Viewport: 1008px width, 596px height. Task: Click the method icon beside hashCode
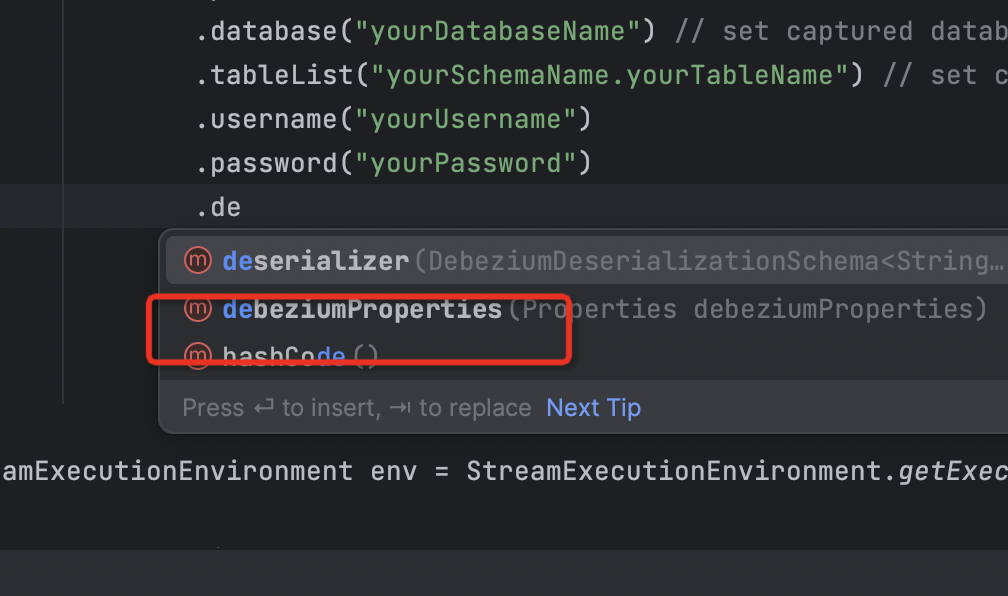(198, 355)
